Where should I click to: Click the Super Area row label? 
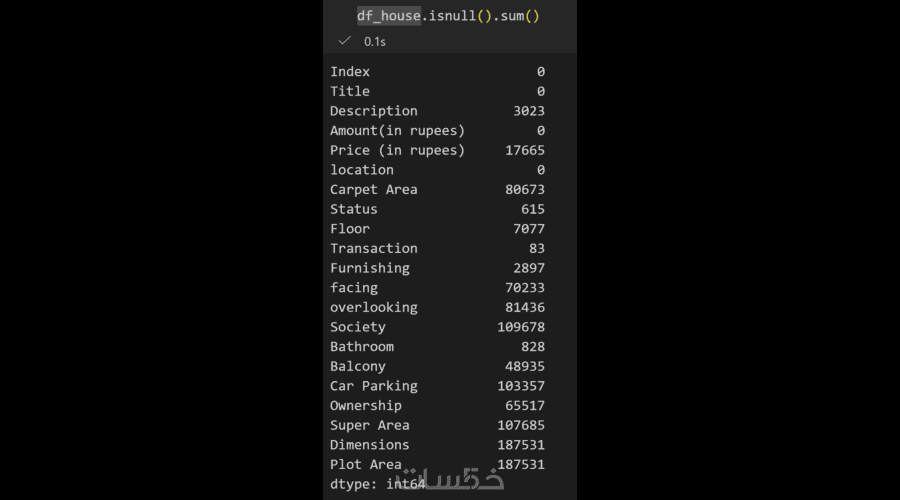(x=370, y=425)
